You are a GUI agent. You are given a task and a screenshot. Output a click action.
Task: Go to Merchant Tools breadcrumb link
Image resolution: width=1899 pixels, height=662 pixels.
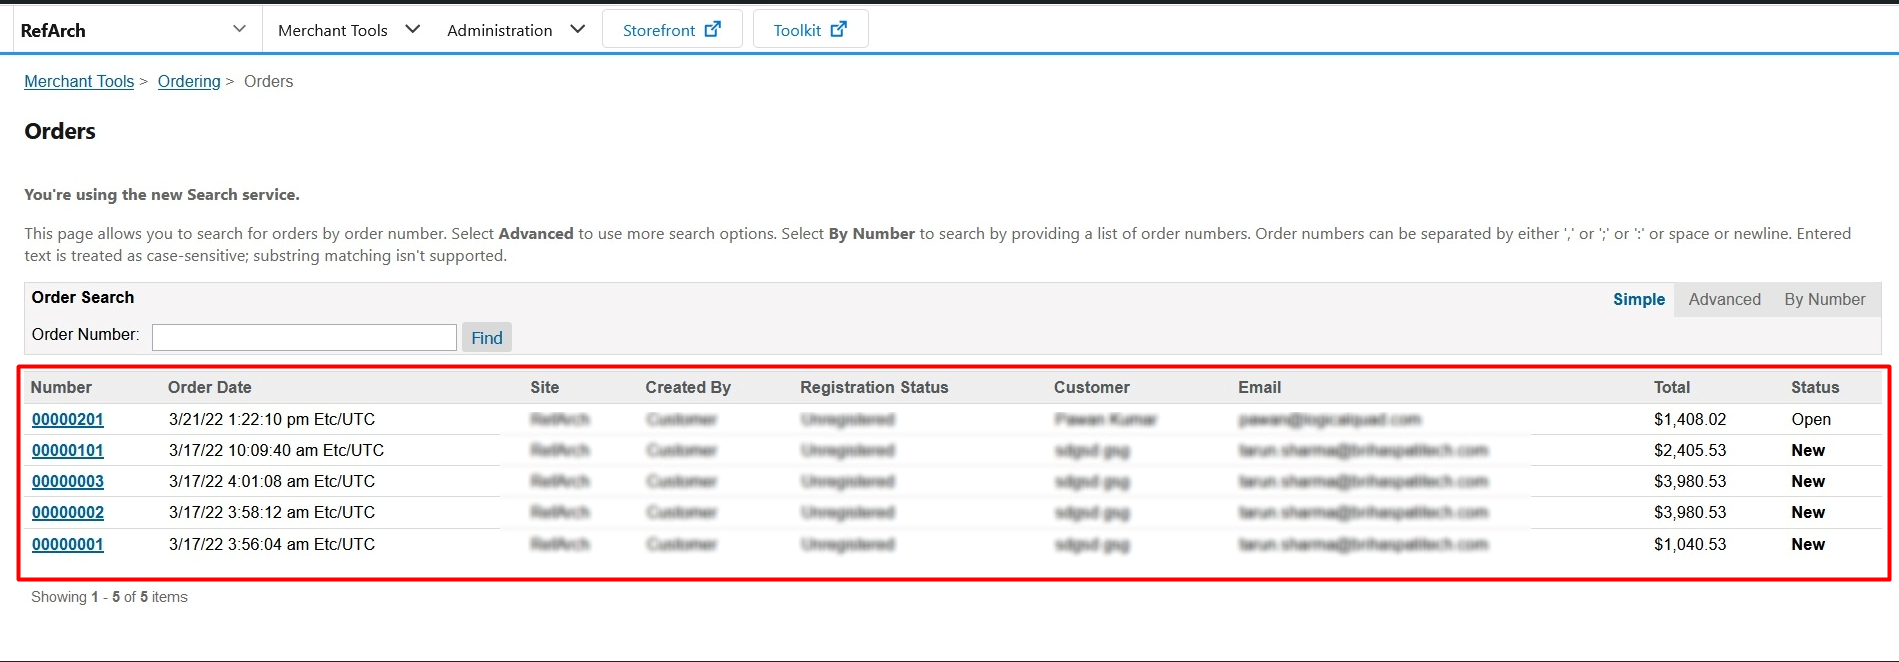tap(79, 81)
